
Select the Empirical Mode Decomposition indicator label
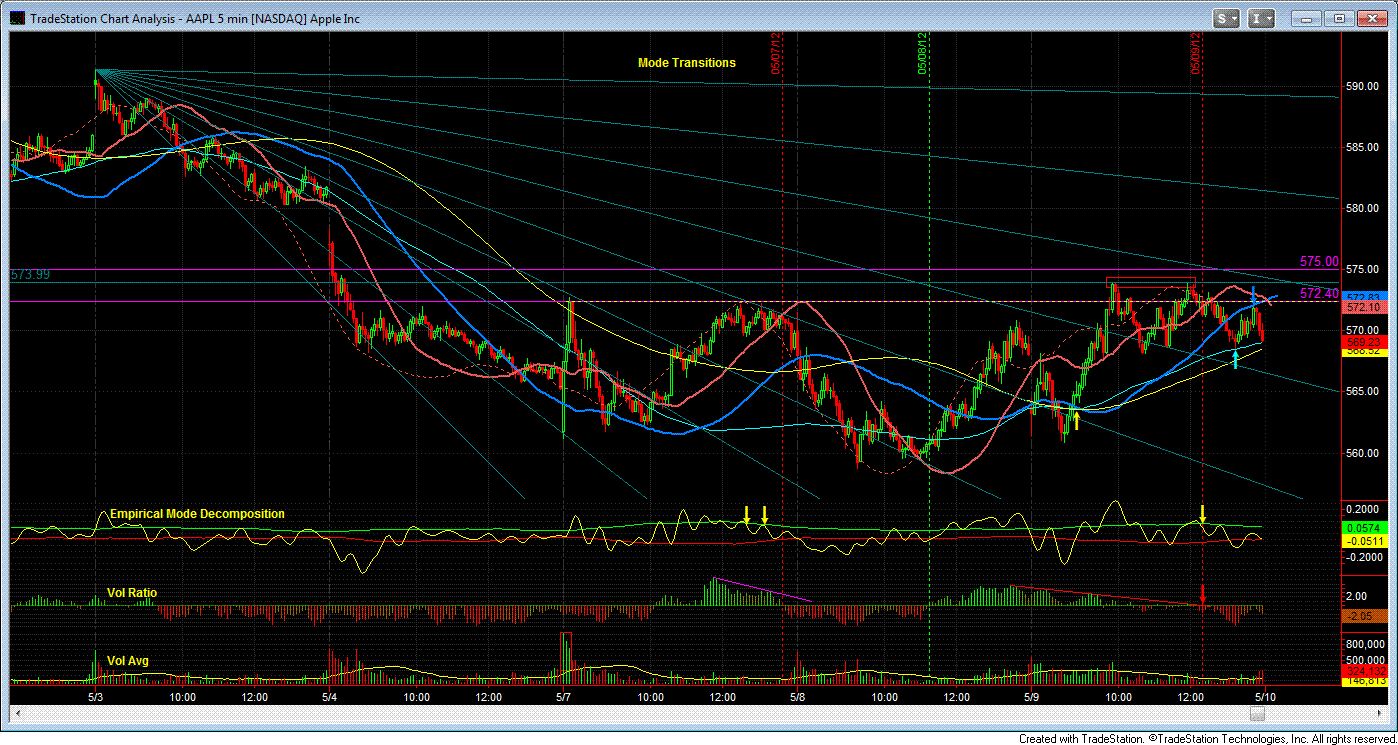[x=197, y=514]
